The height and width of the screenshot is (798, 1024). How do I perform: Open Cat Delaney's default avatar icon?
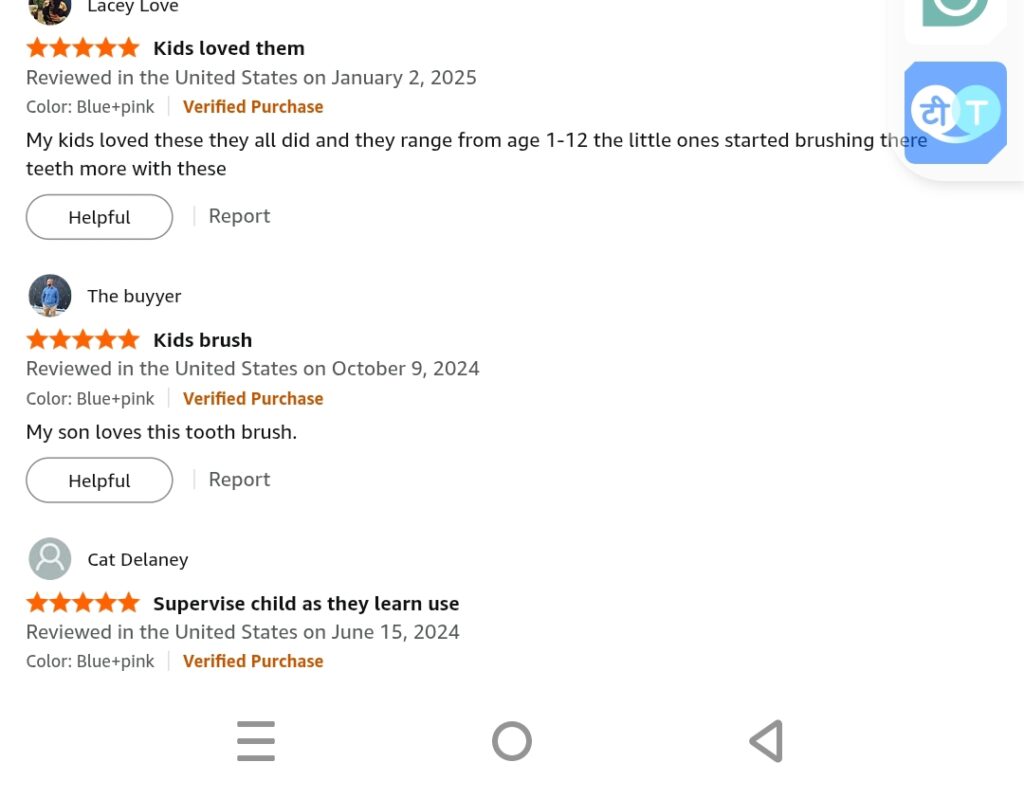[x=50, y=559]
